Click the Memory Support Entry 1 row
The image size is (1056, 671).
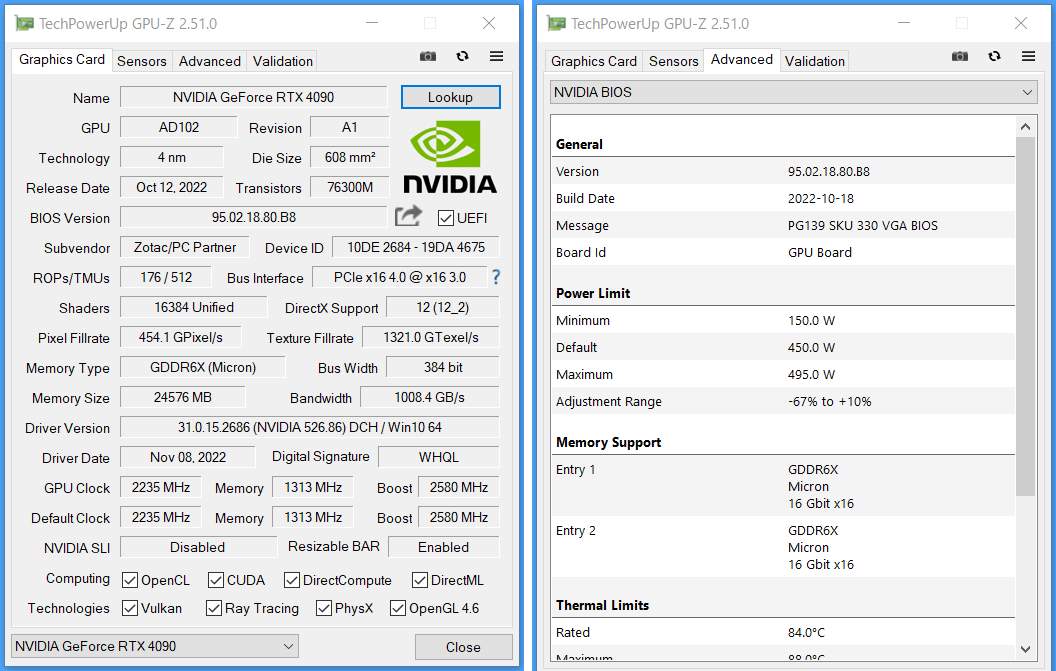(783, 486)
